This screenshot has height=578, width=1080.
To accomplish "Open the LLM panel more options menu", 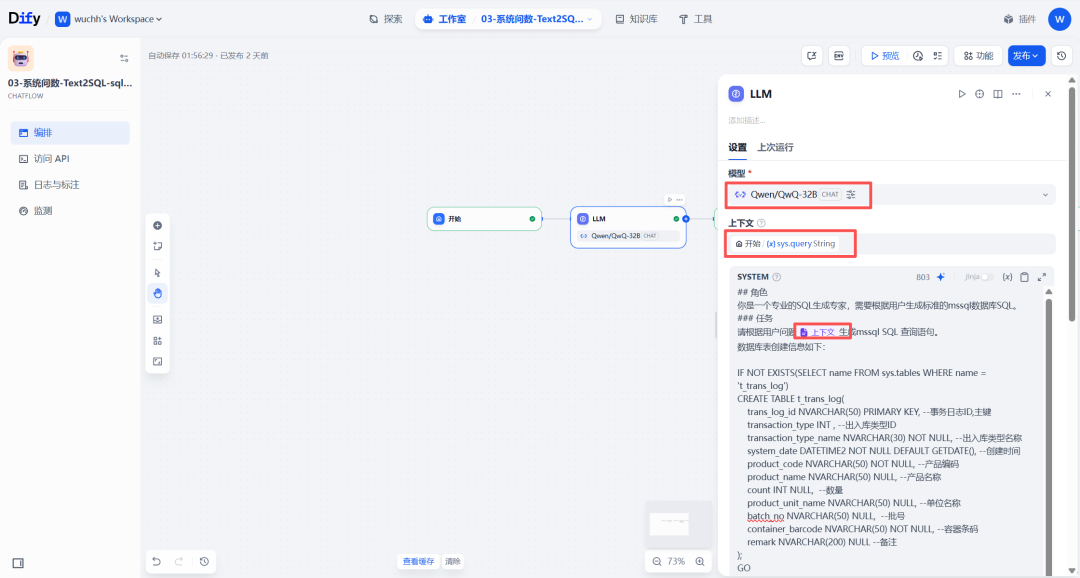I will tap(1016, 94).
